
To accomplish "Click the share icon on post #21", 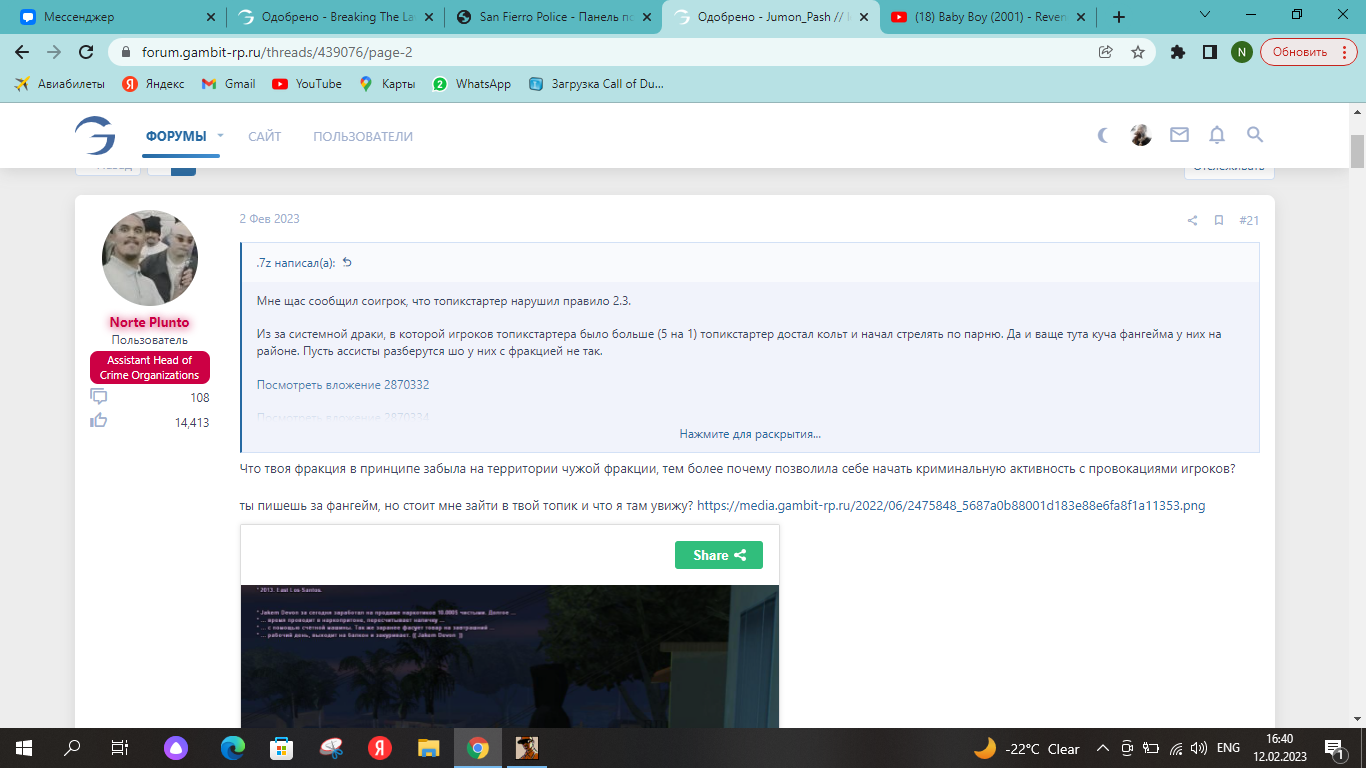I will (1192, 220).
